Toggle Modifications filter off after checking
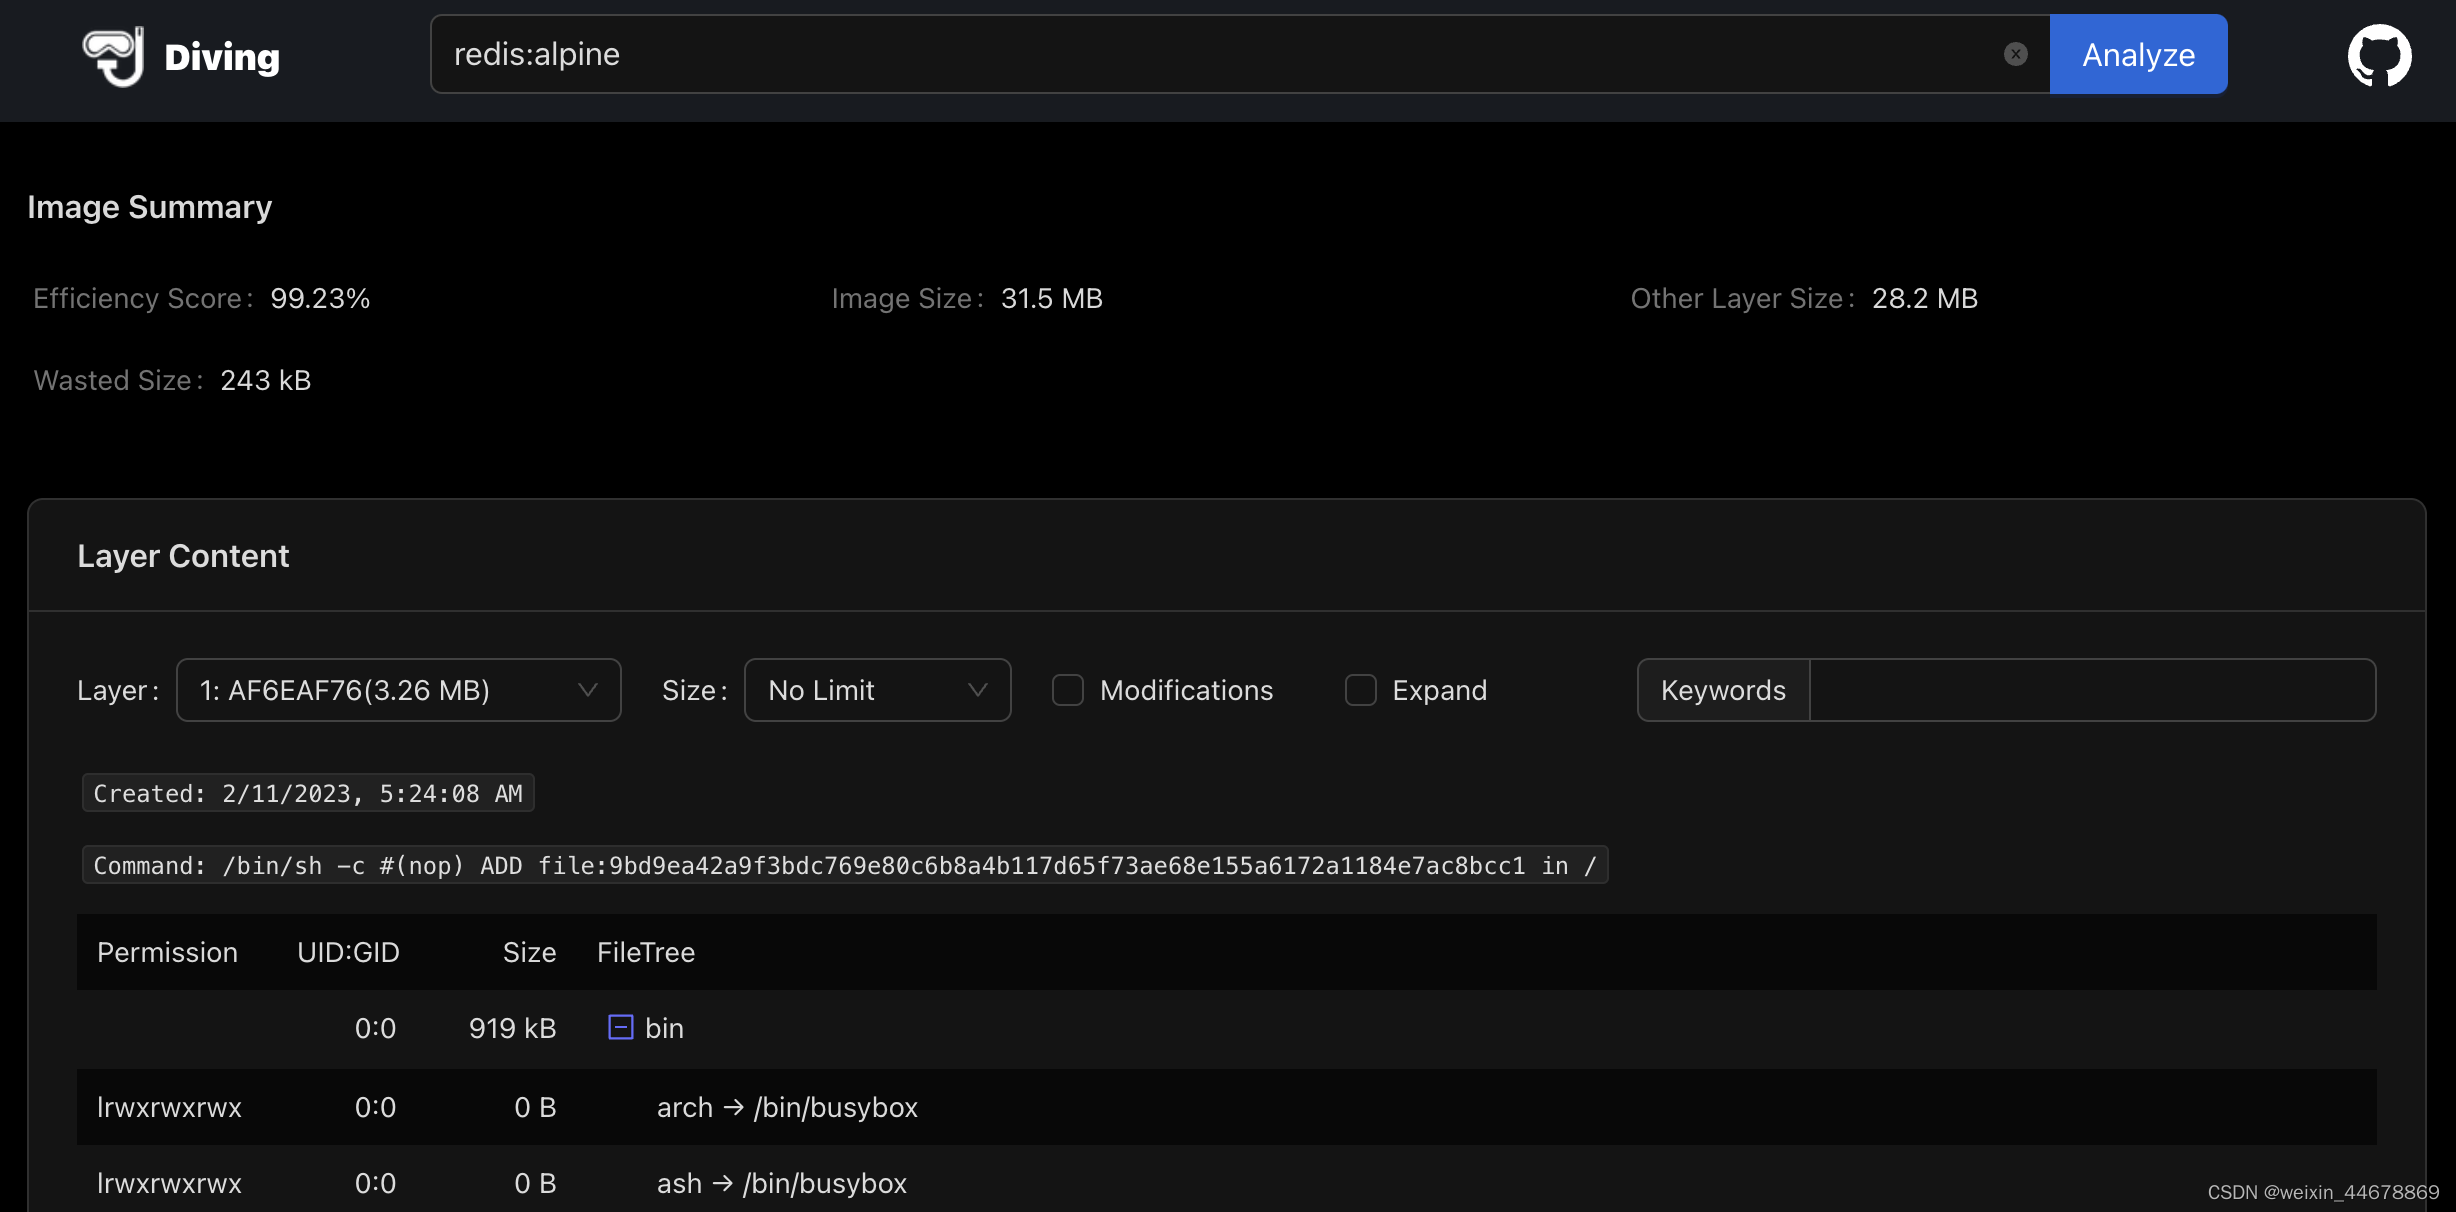Screen dimensions: 2456x1212 point(1068,690)
